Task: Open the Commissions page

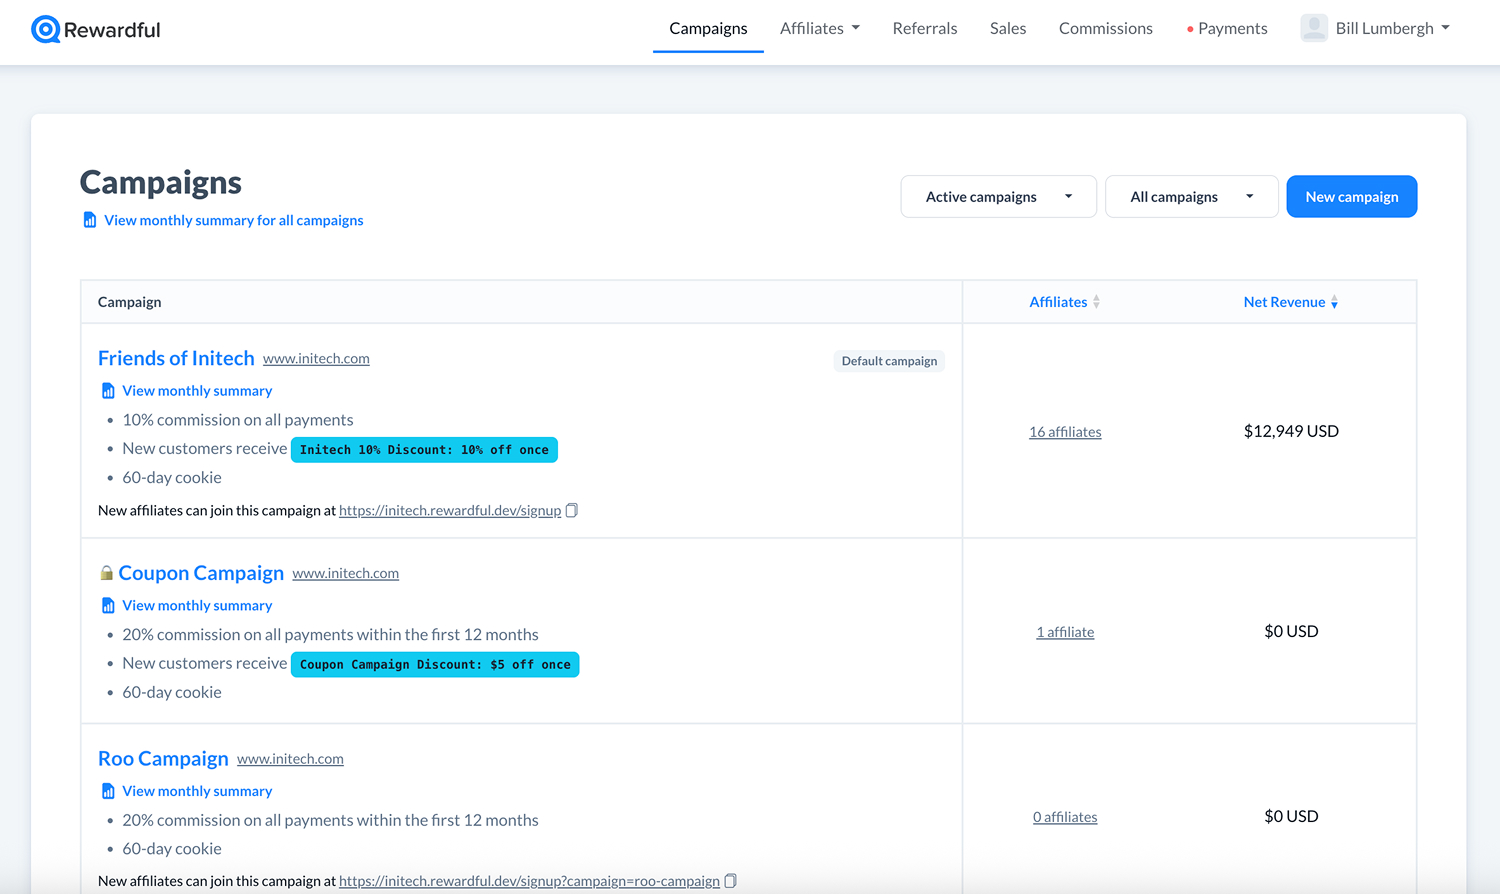Action: 1105,28
